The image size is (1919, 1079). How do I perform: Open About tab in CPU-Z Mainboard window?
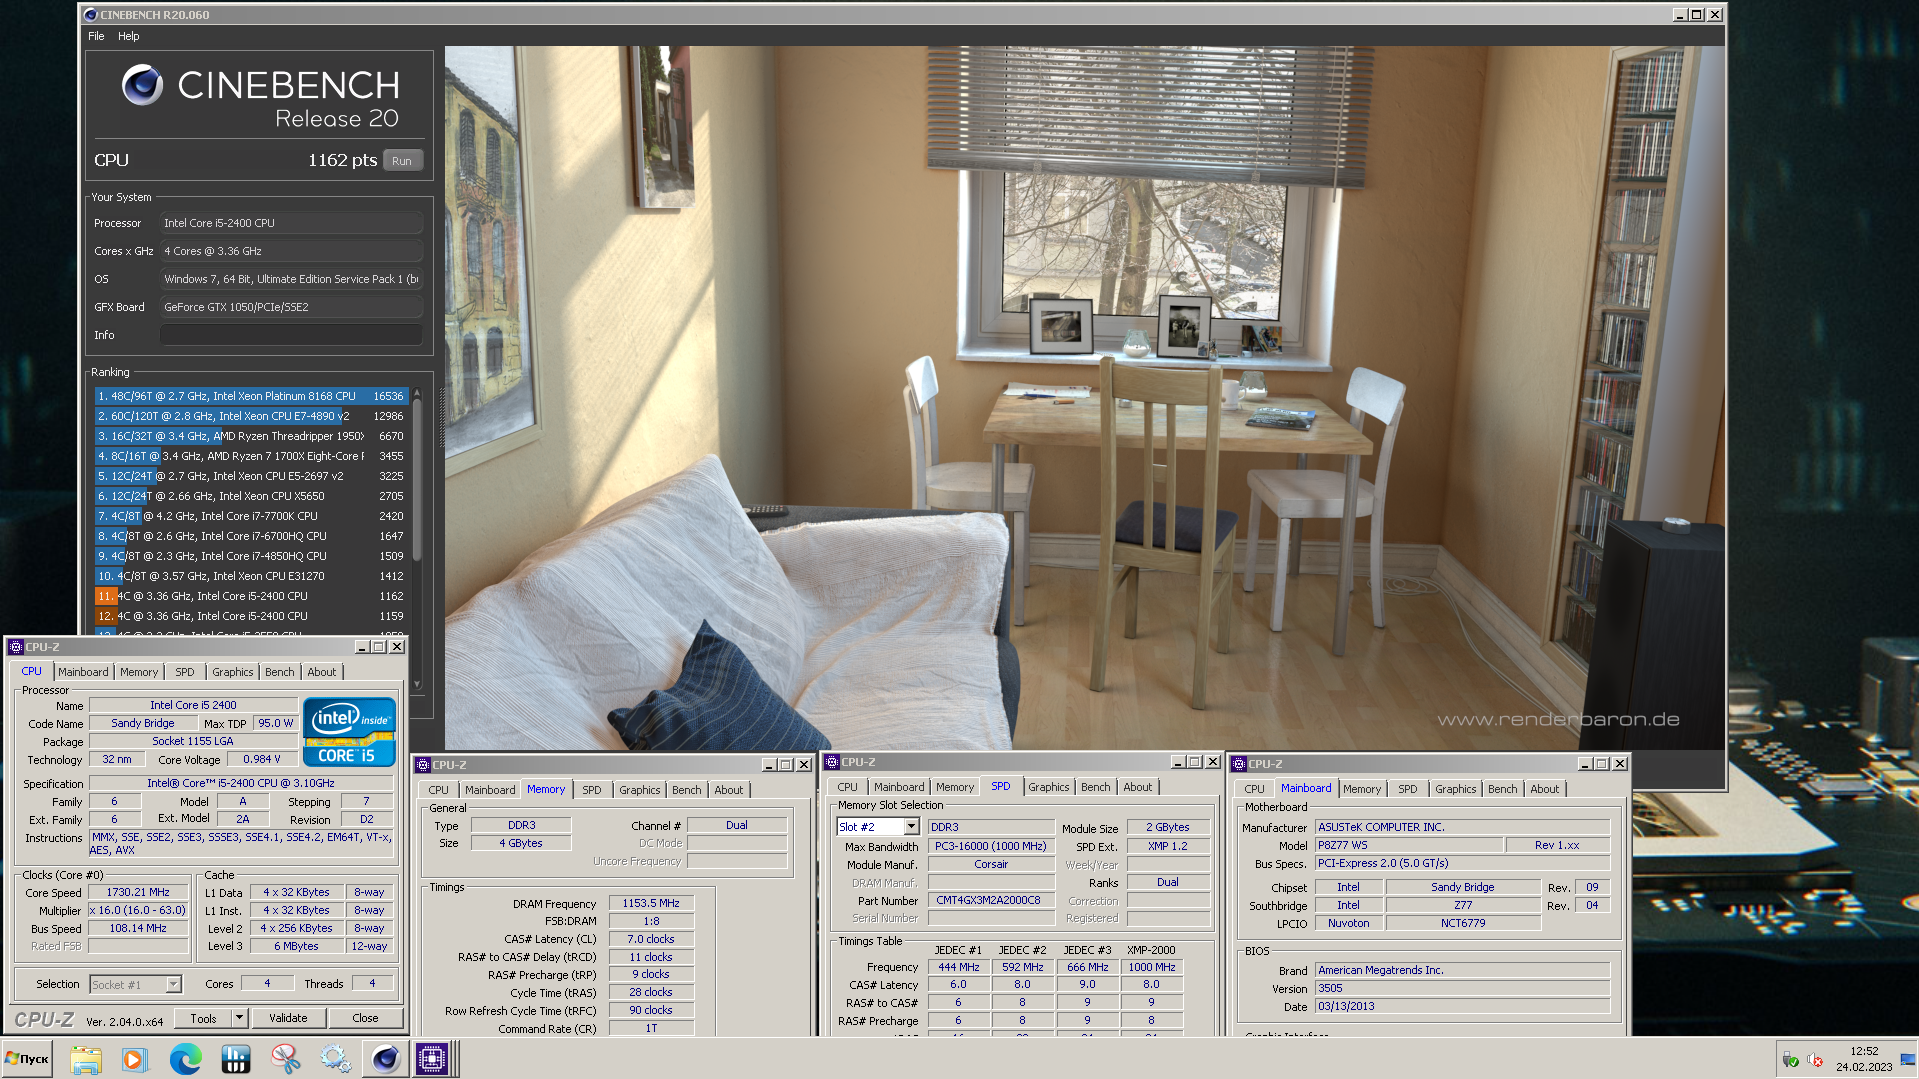click(1545, 789)
